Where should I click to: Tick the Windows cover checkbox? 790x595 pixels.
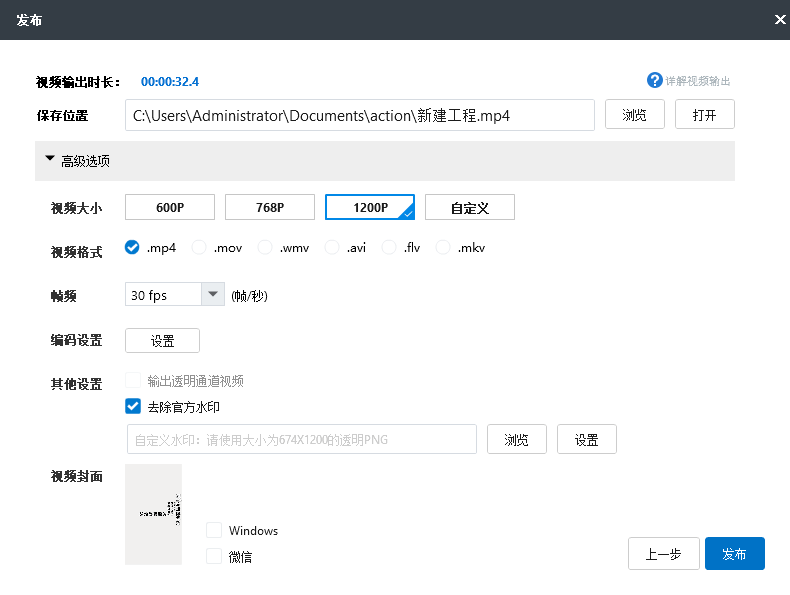point(214,530)
